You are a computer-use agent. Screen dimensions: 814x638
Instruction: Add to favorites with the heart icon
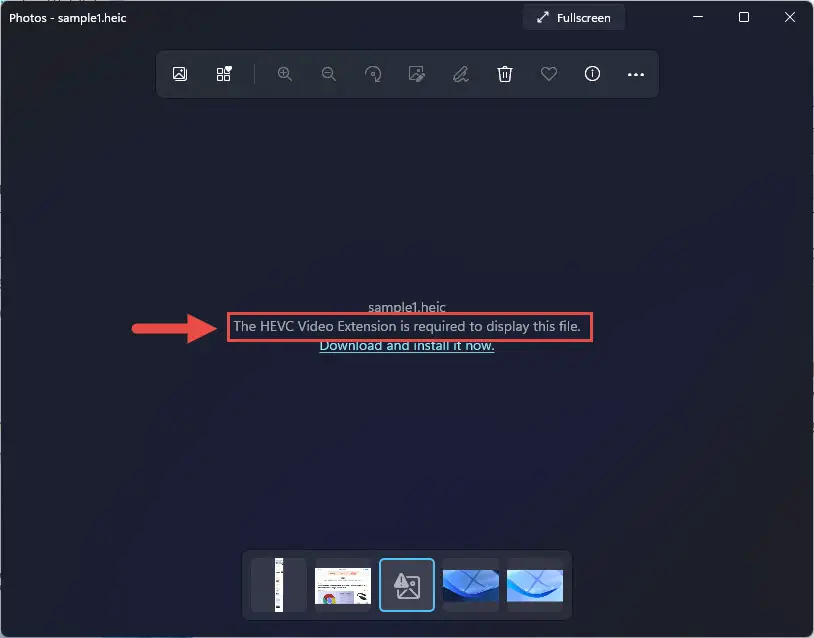(549, 74)
